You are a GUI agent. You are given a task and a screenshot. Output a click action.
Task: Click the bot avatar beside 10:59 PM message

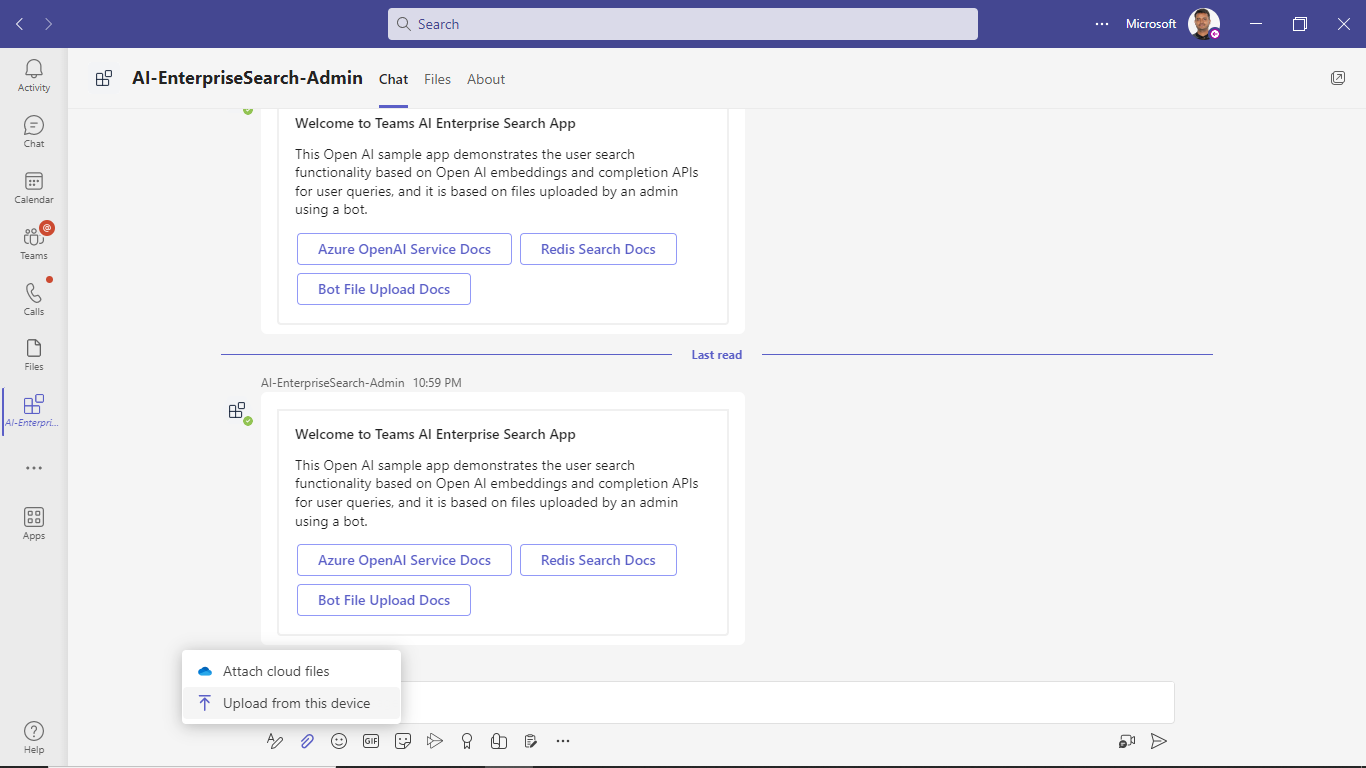coord(238,411)
